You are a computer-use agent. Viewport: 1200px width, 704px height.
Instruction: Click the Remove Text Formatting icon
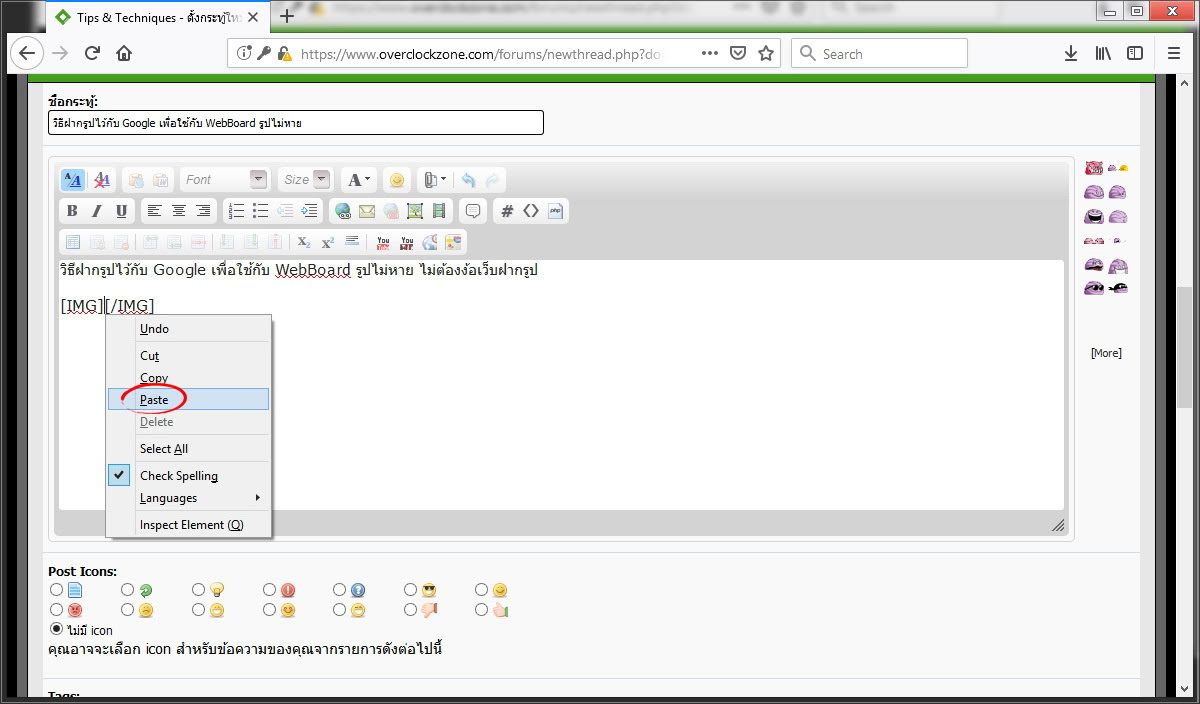pyautogui.click(x=102, y=180)
